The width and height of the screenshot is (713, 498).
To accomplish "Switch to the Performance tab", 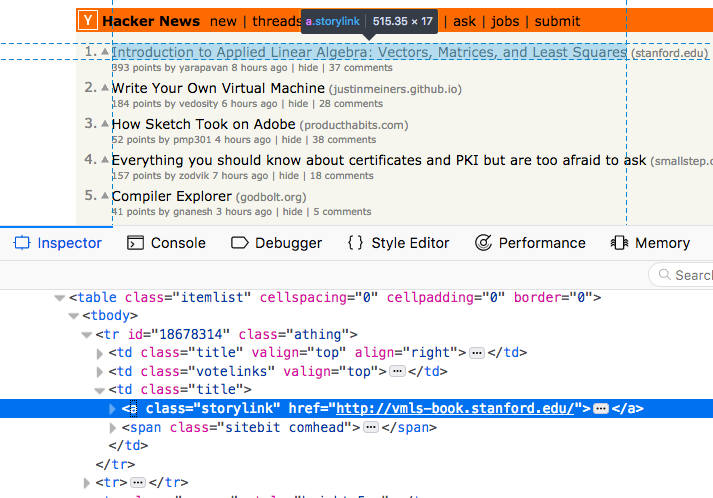I will [530, 243].
